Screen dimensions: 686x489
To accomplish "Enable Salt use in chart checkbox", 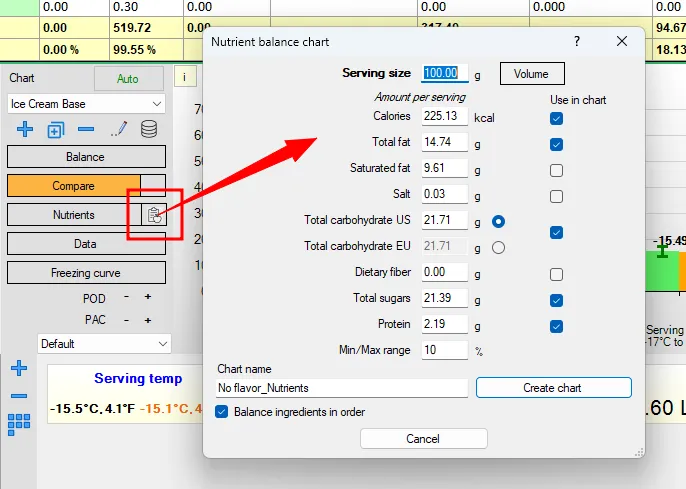I will pyautogui.click(x=556, y=196).
